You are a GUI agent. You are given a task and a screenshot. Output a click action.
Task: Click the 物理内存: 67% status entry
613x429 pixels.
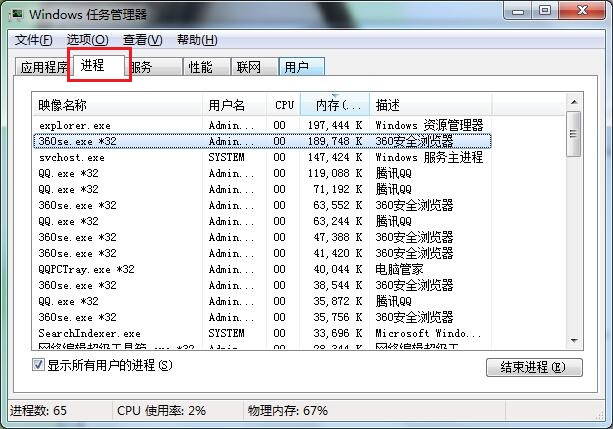click(287, 411)
